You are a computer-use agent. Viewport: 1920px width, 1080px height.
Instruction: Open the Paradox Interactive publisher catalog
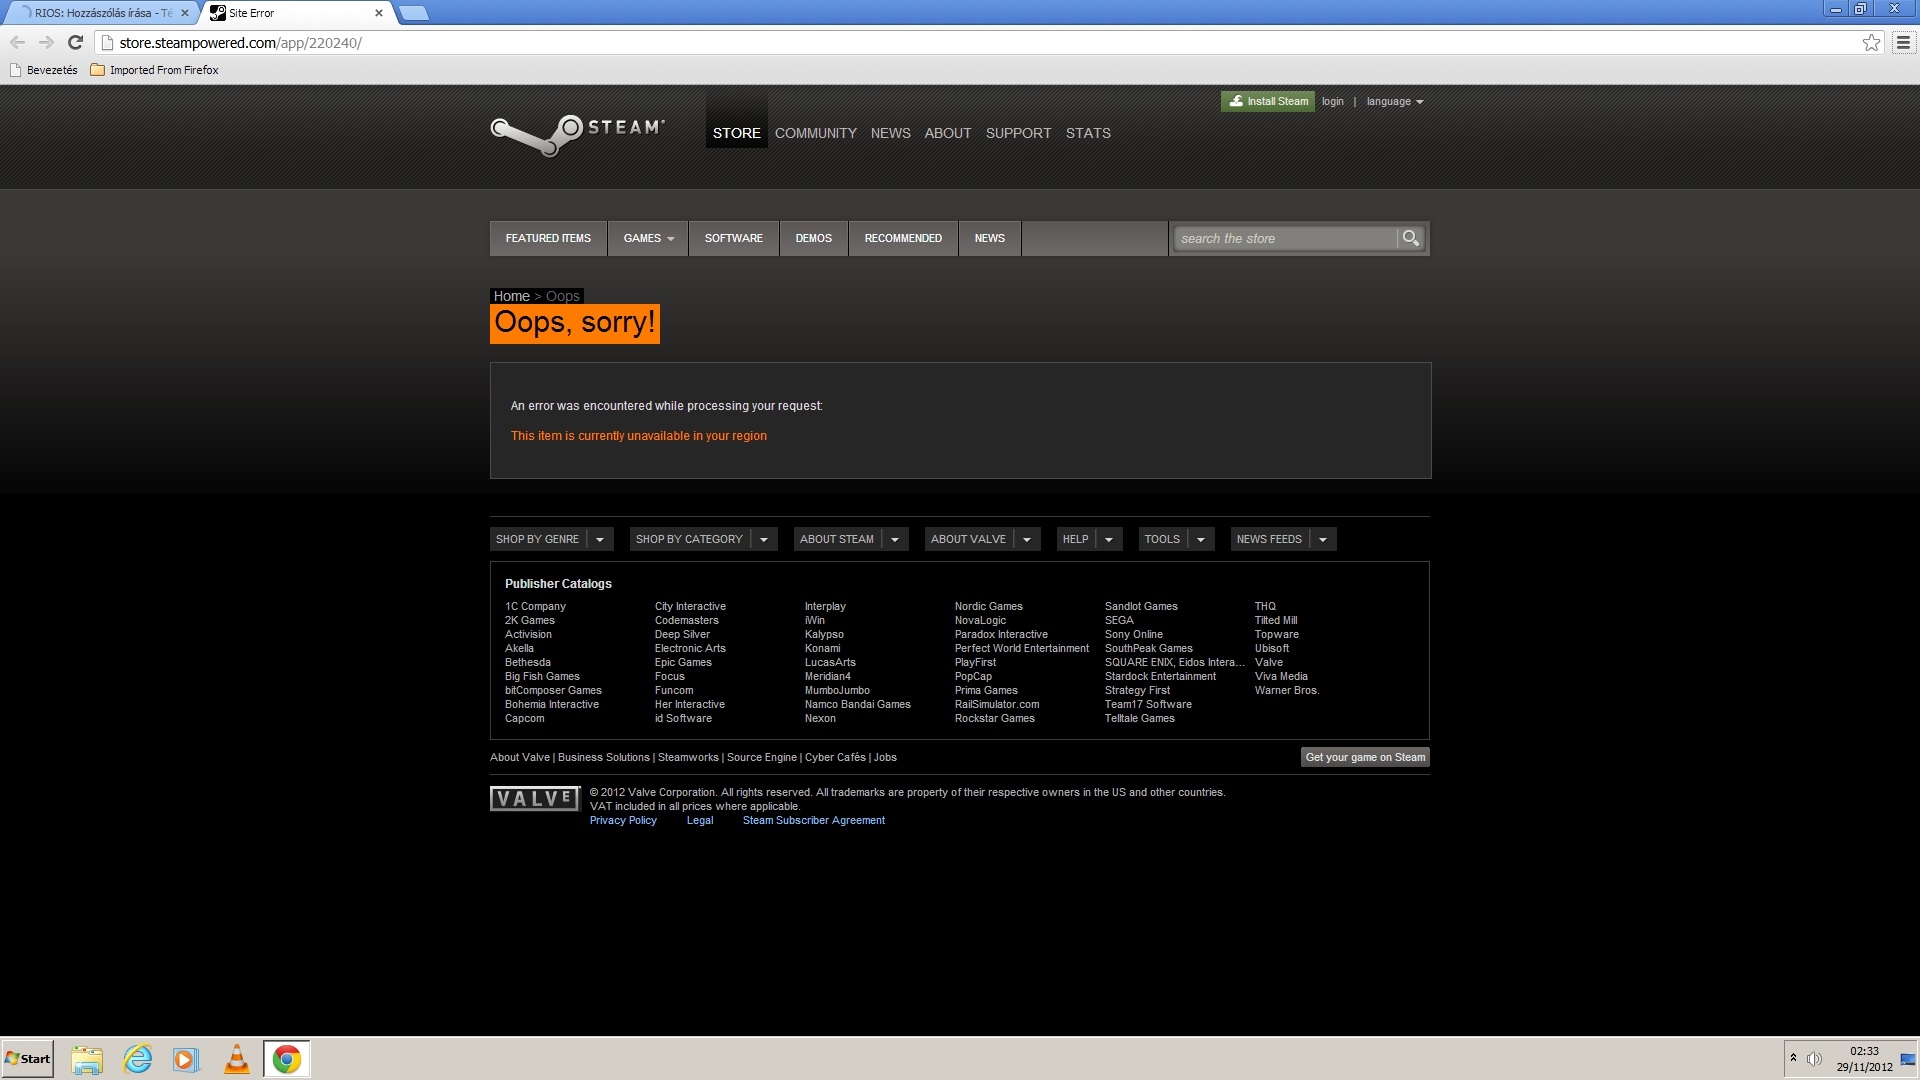point(1001,634)
